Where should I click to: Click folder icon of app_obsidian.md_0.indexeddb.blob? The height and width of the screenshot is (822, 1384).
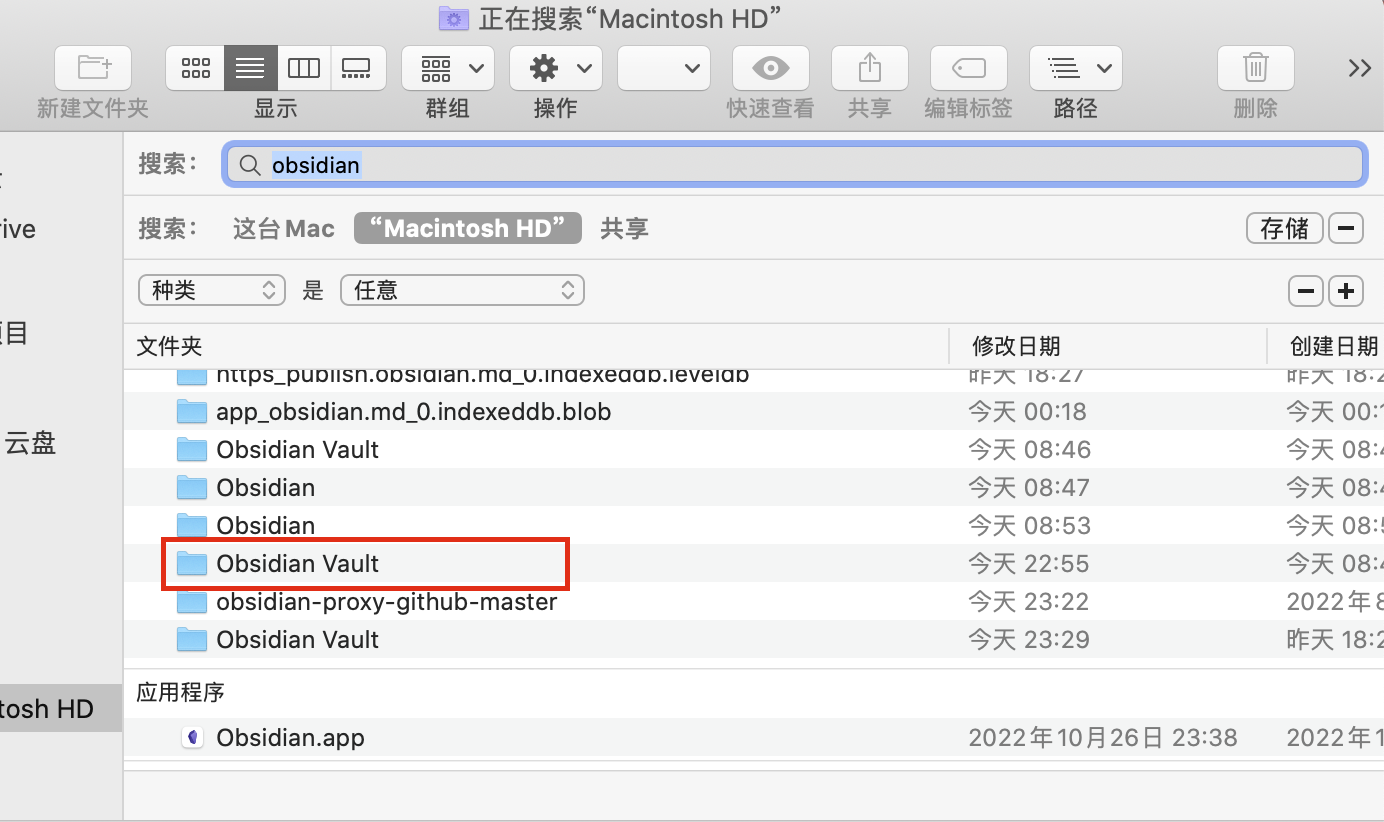191,411
